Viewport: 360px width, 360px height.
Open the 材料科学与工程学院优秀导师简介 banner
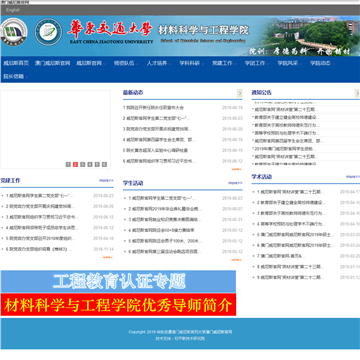click(118, 305)
